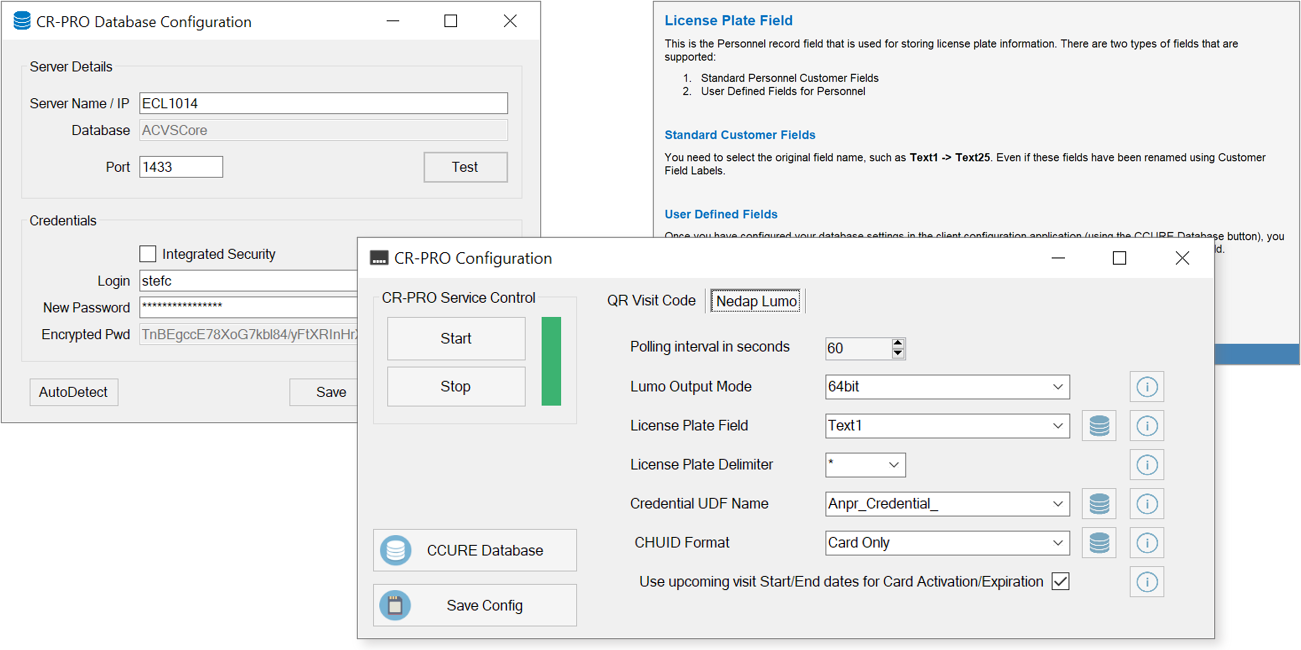The image size is (1301, 650).
Task: Click the Login field containing stefc
Action: 248,281
